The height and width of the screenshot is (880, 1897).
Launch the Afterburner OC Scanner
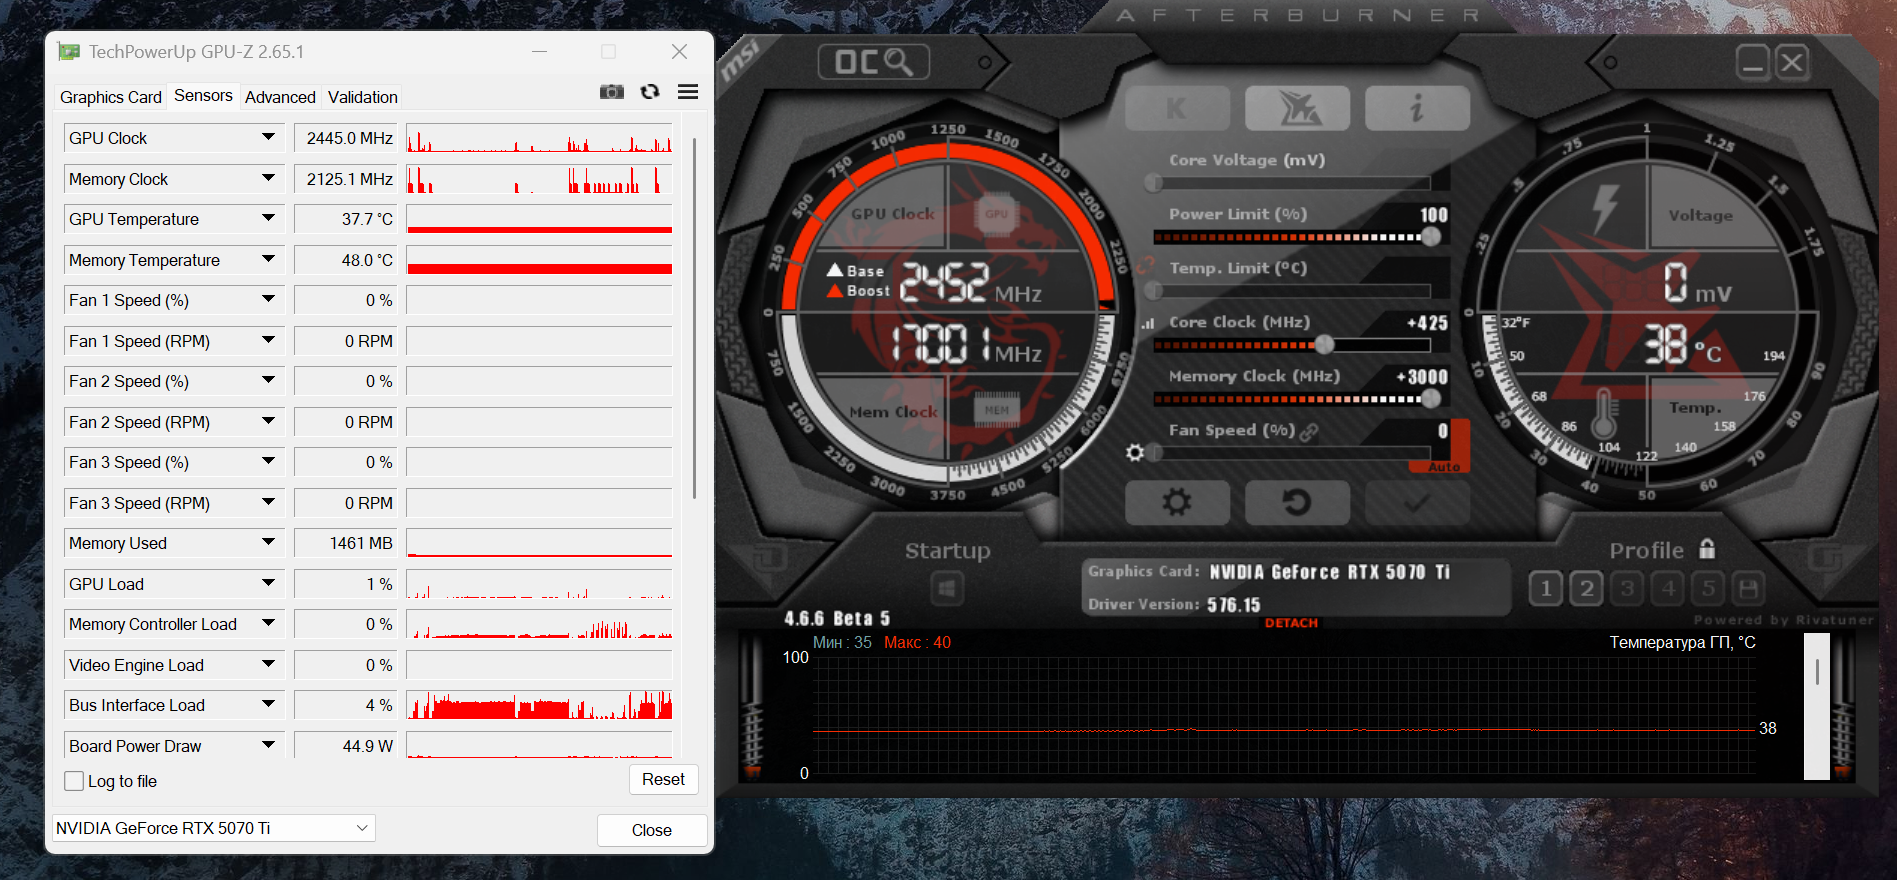pyautogui.click(x=874, y=62)
